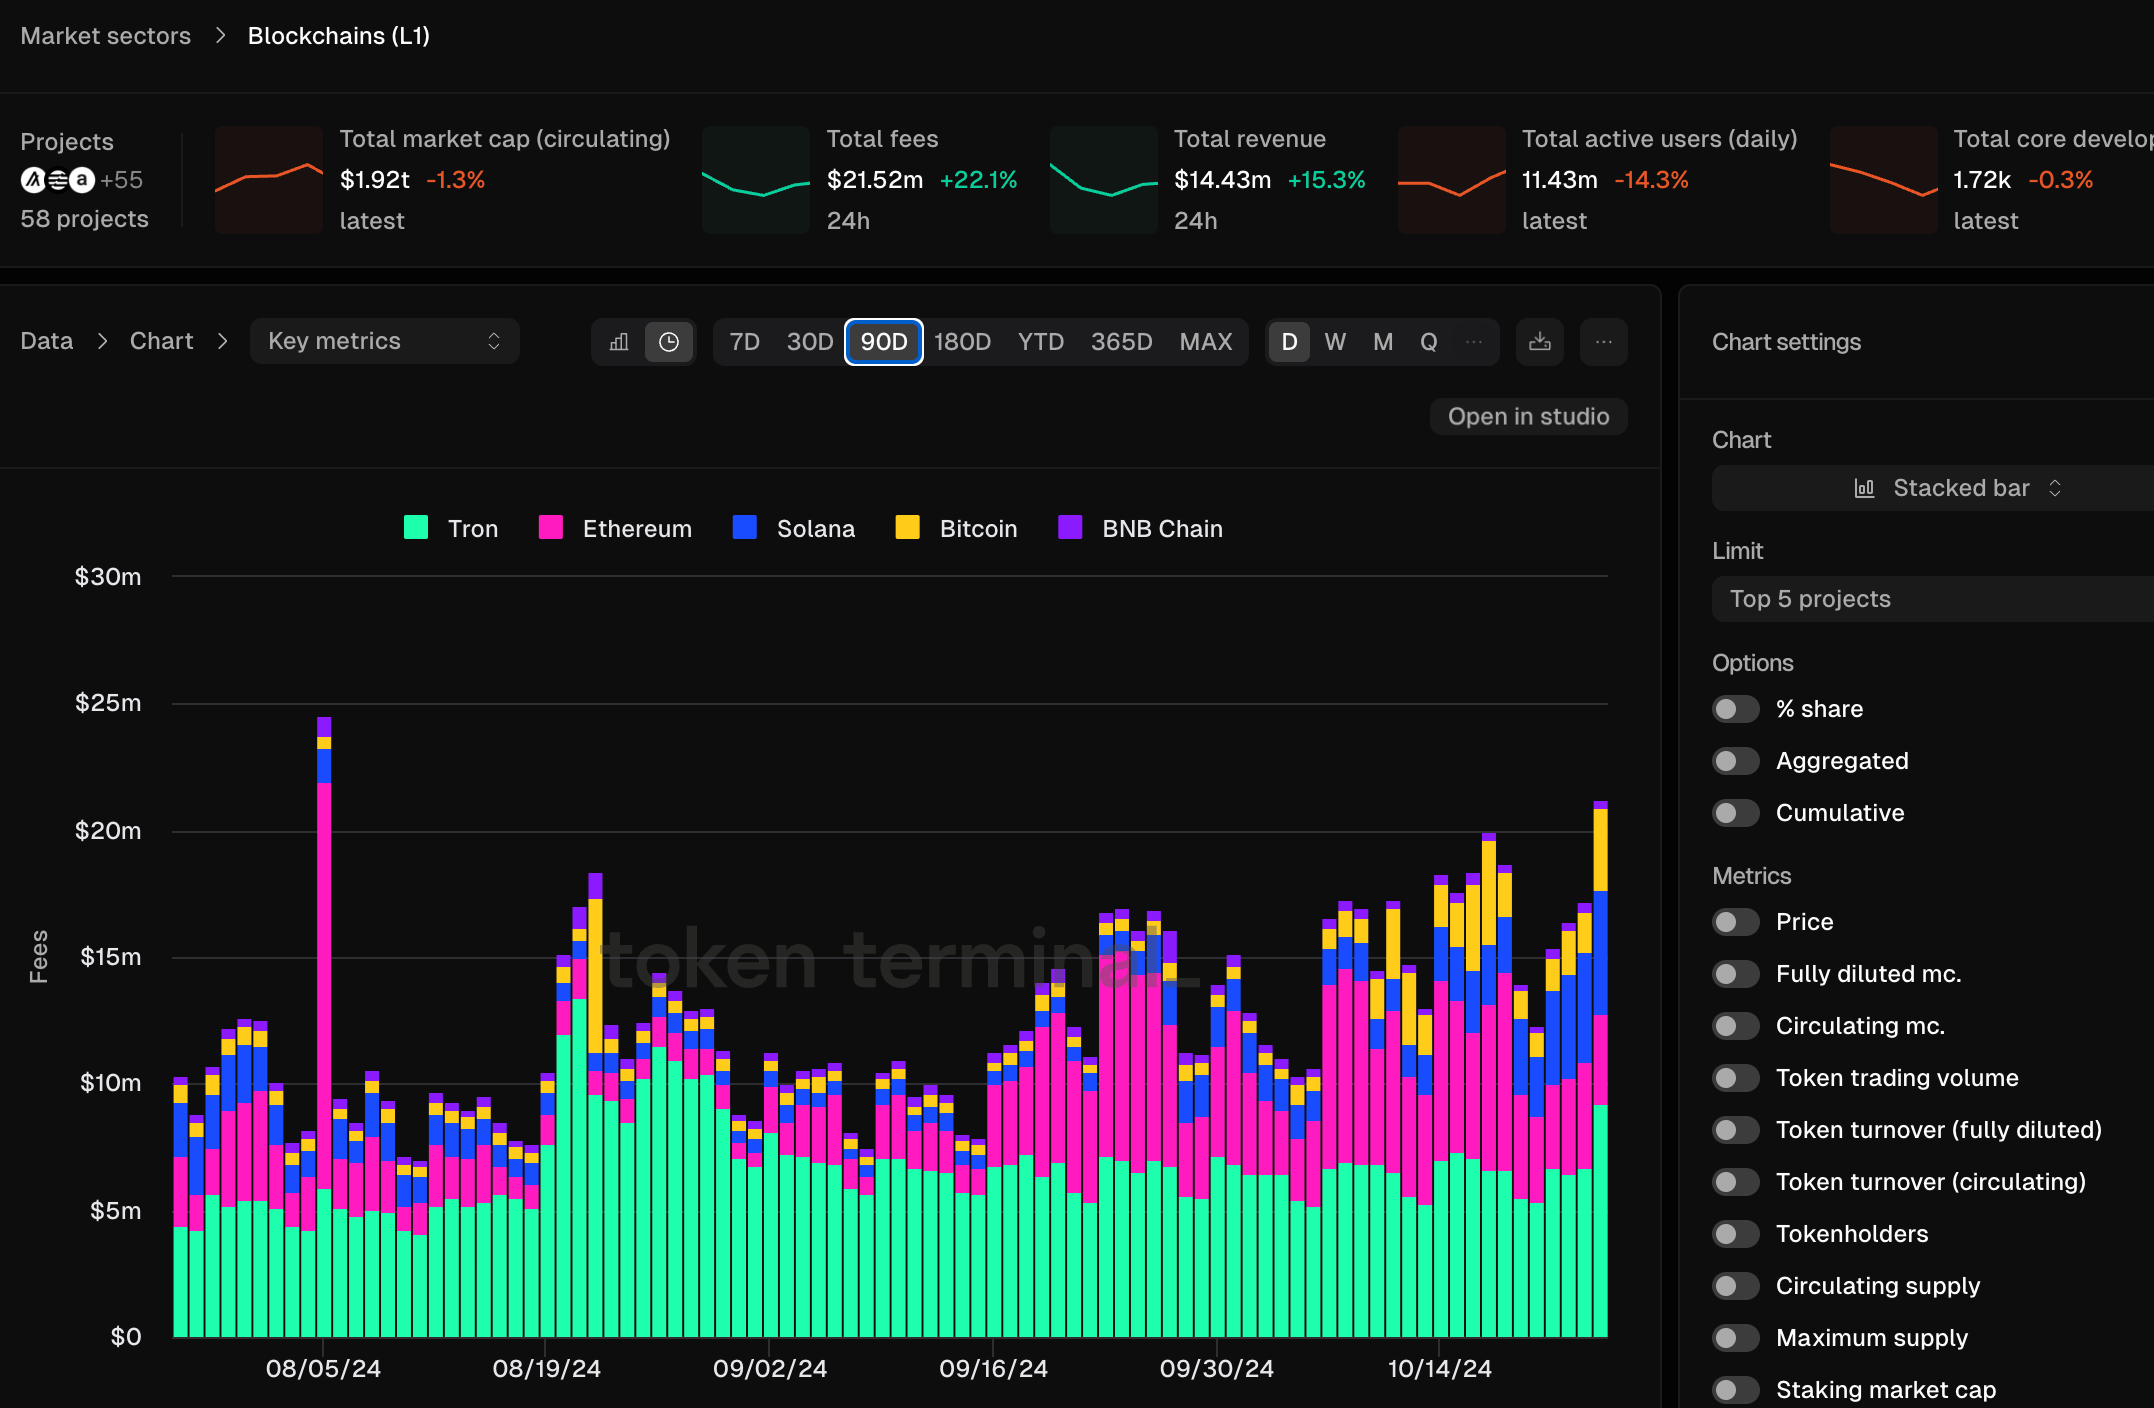Enable the % share option
Screen dimensions: 2154x1408
pyautogui.click(x=1735, y=709)
